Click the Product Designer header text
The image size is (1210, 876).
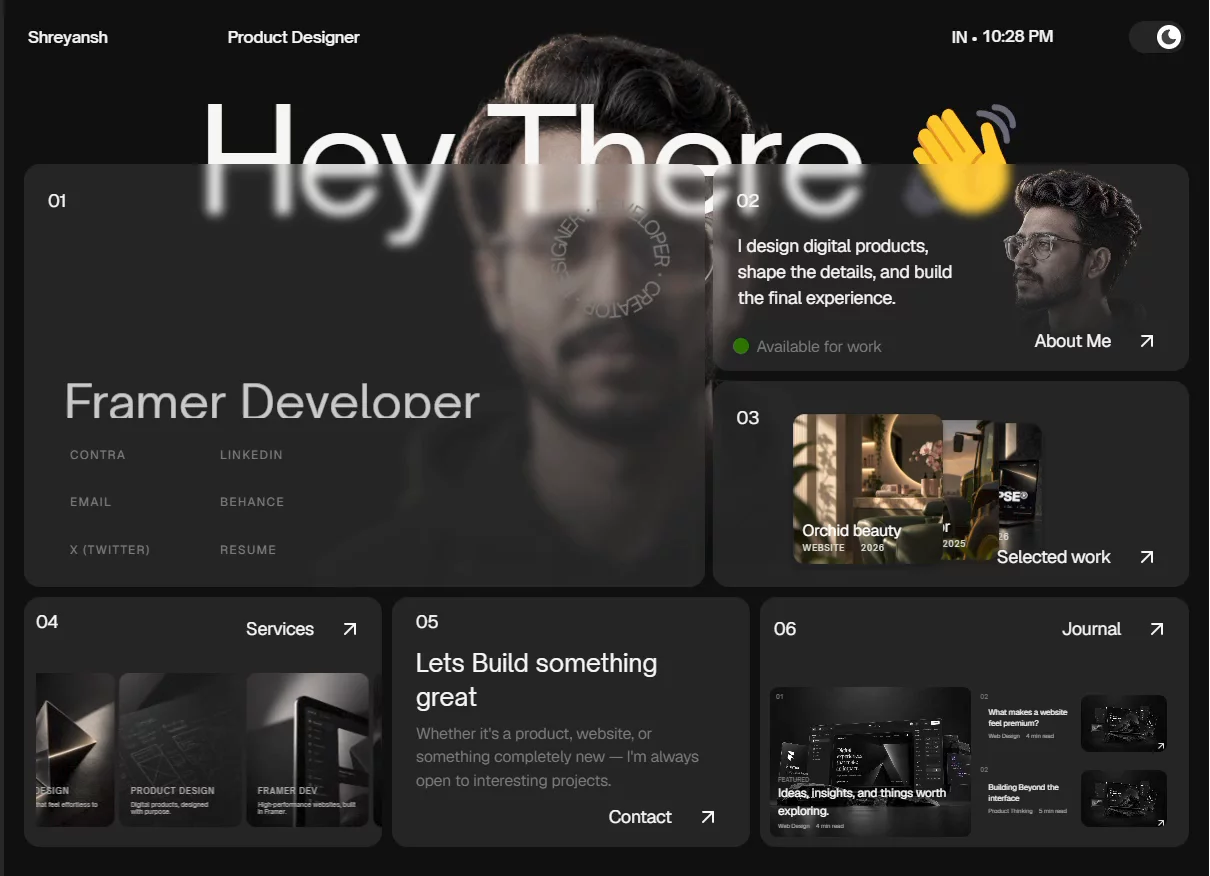[x=293, y=37]
